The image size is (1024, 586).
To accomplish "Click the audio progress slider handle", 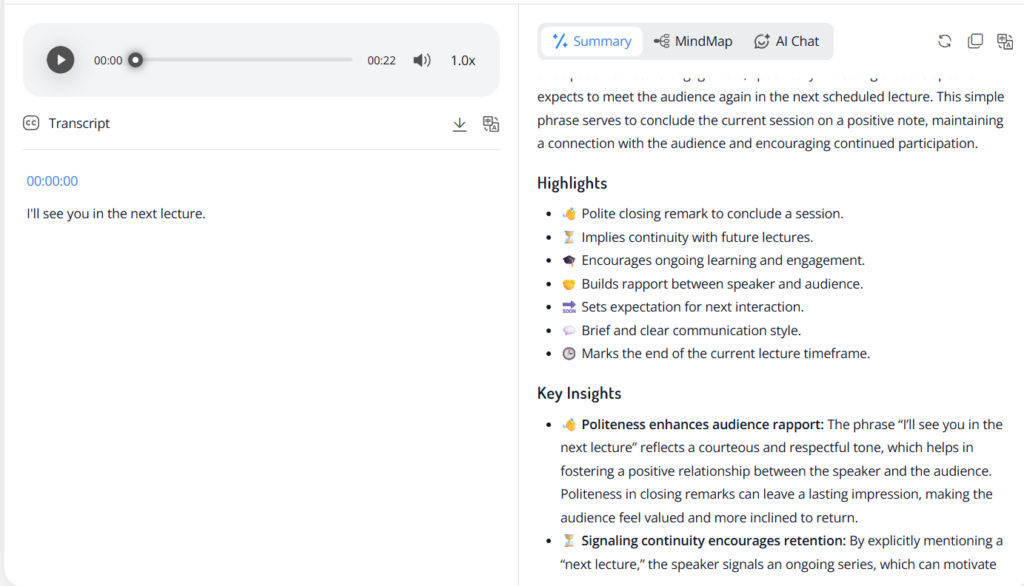I will coord(135,60).
